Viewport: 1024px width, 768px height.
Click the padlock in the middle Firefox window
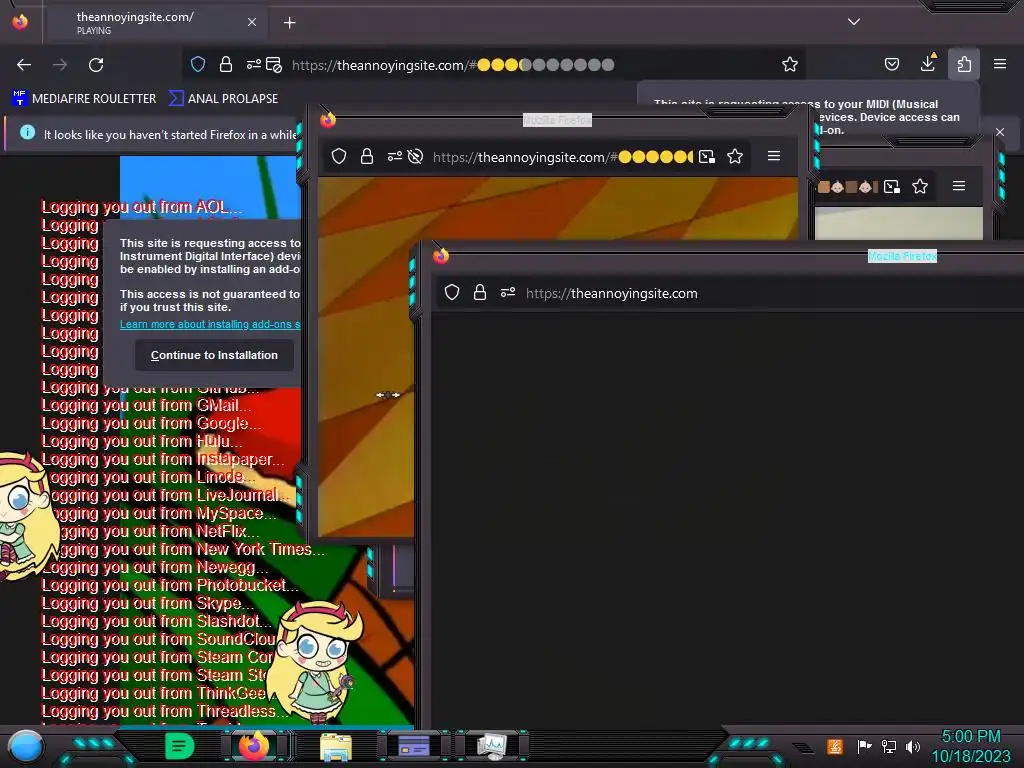coord(367,156)
